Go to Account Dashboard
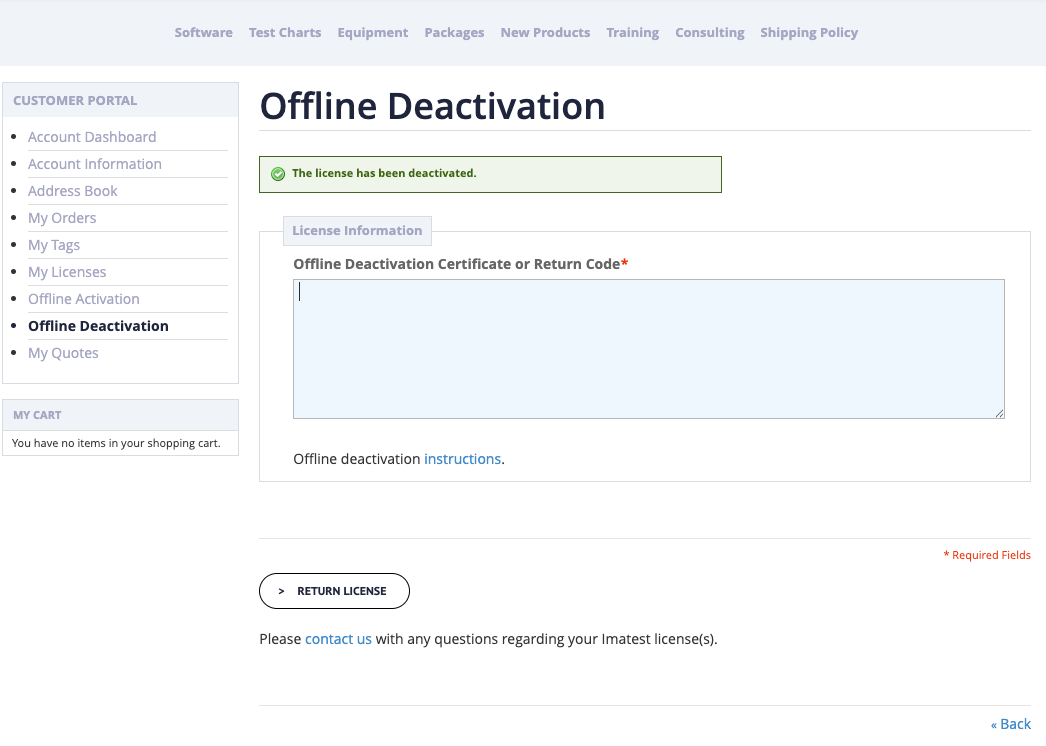The image size is (1046, 746). [92, 136]
